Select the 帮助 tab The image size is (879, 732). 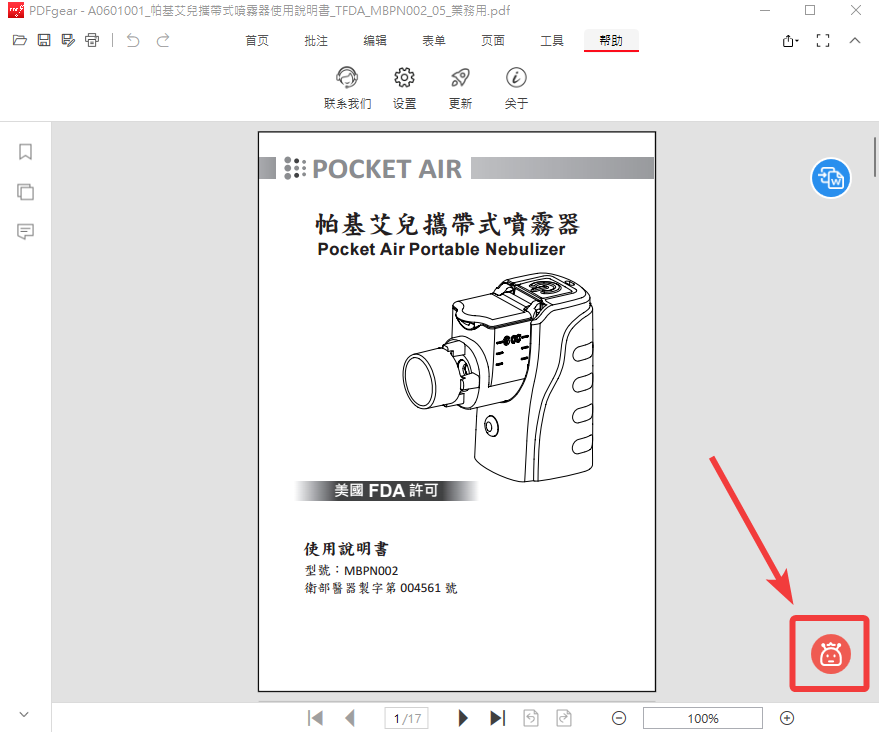pos(610,40)
